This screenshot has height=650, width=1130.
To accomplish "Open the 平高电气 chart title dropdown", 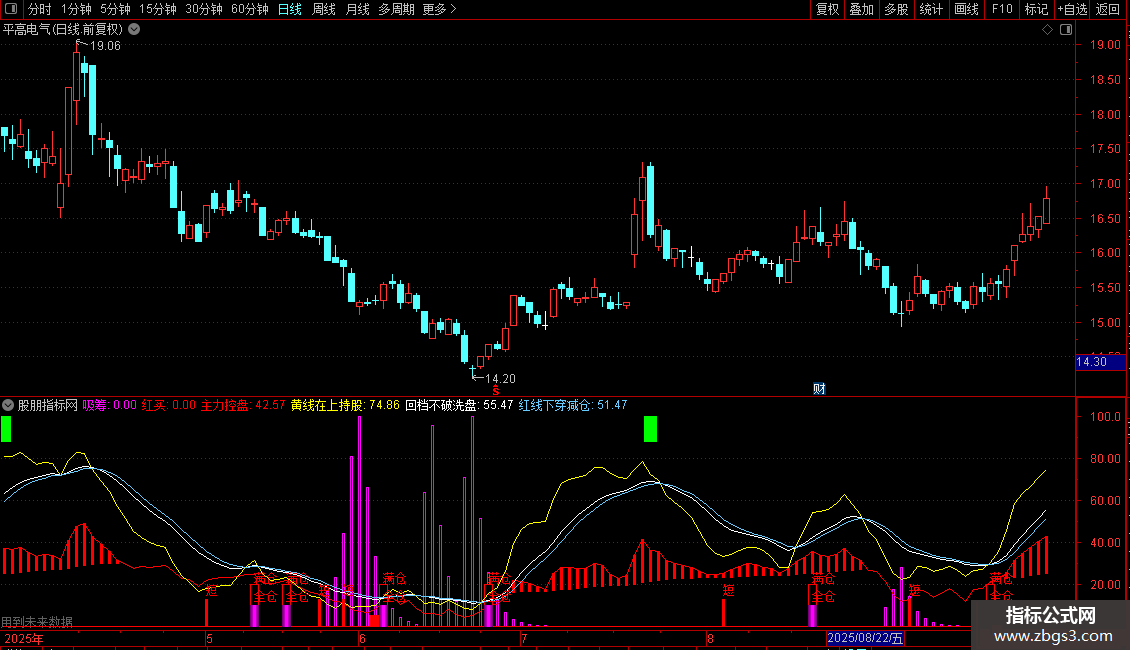I will [x=134, y=30].
